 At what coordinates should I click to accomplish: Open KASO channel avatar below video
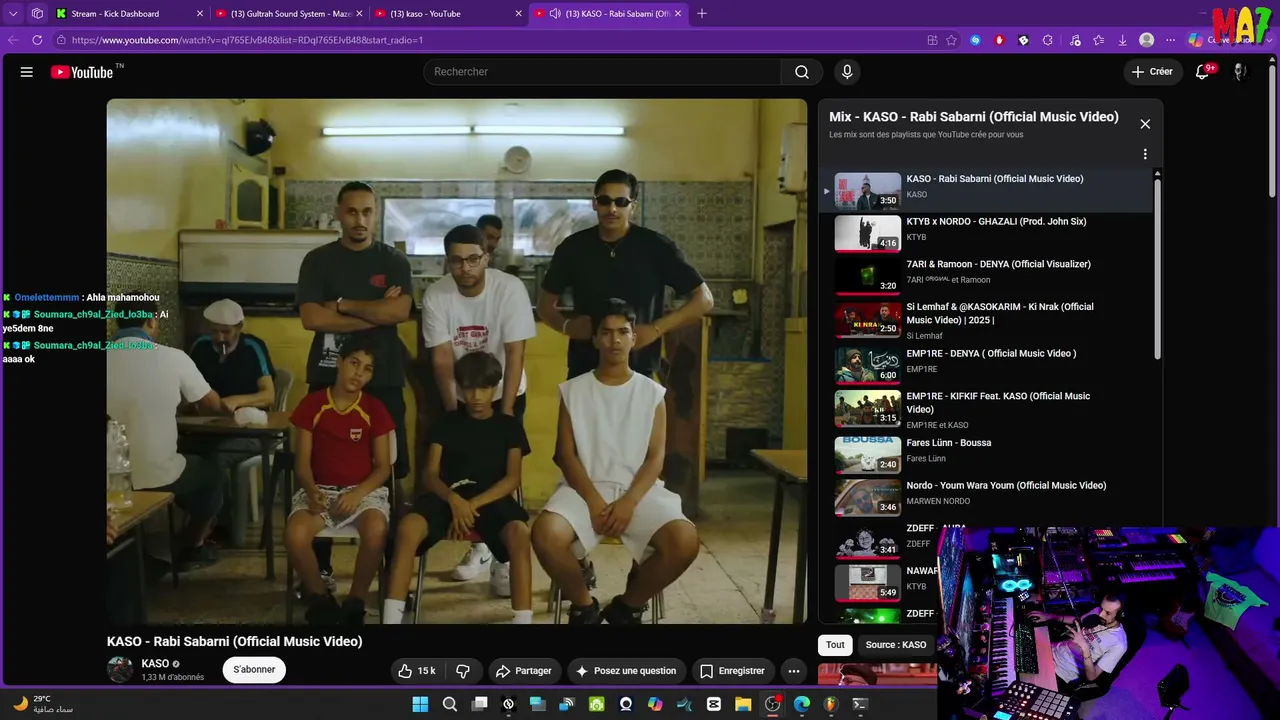120,670
